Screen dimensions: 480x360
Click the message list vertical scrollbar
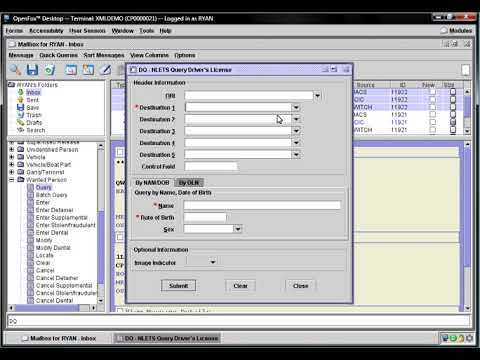467,111
